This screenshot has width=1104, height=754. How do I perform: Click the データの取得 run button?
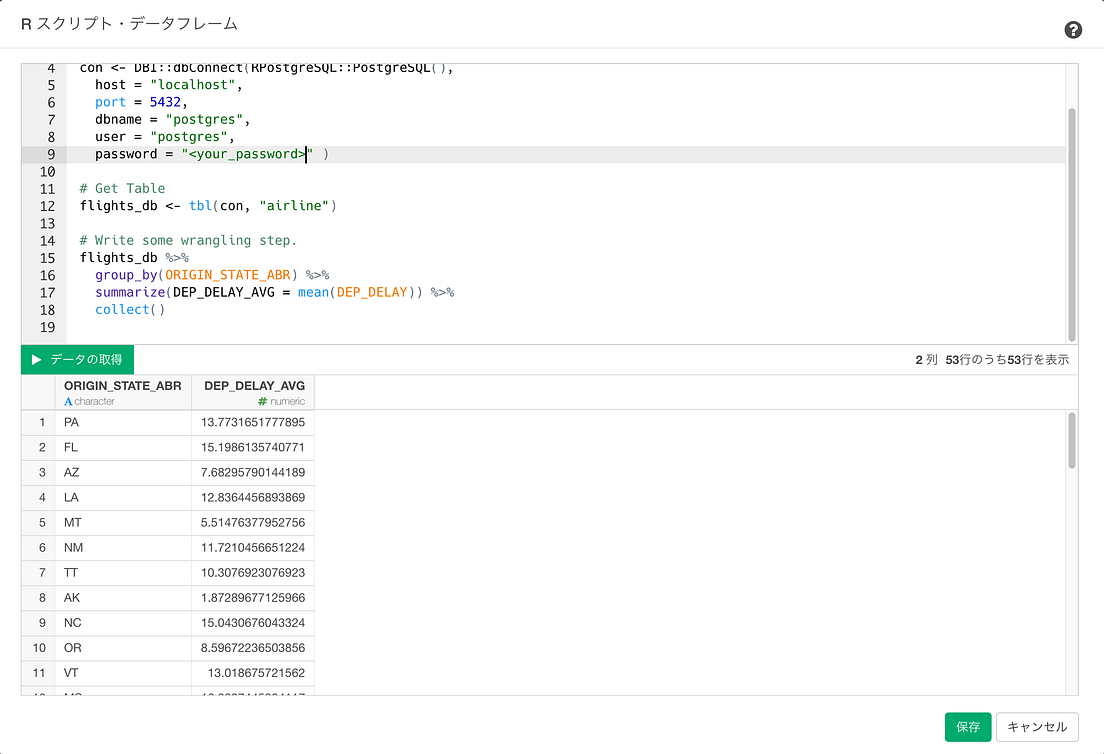(77, 360)
